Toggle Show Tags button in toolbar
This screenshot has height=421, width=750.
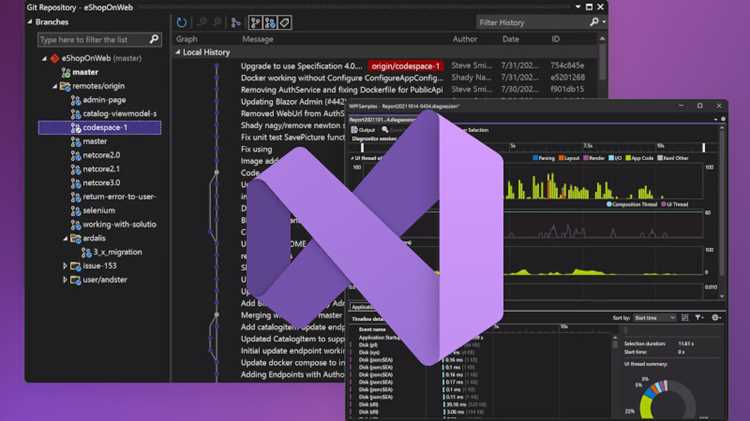point(285,22)
